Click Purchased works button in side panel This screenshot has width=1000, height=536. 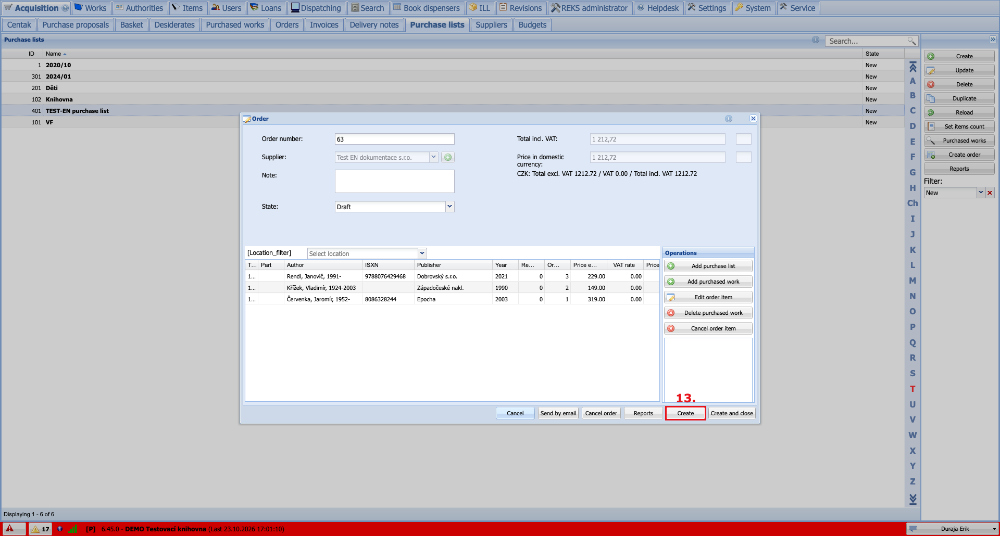(960, 140)
